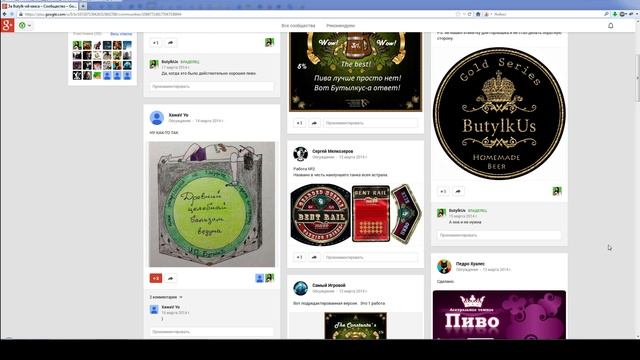Open The Constanta's label image
Image resolution: width=640 pixels, height=360 pixels.
tap(356, 326)
